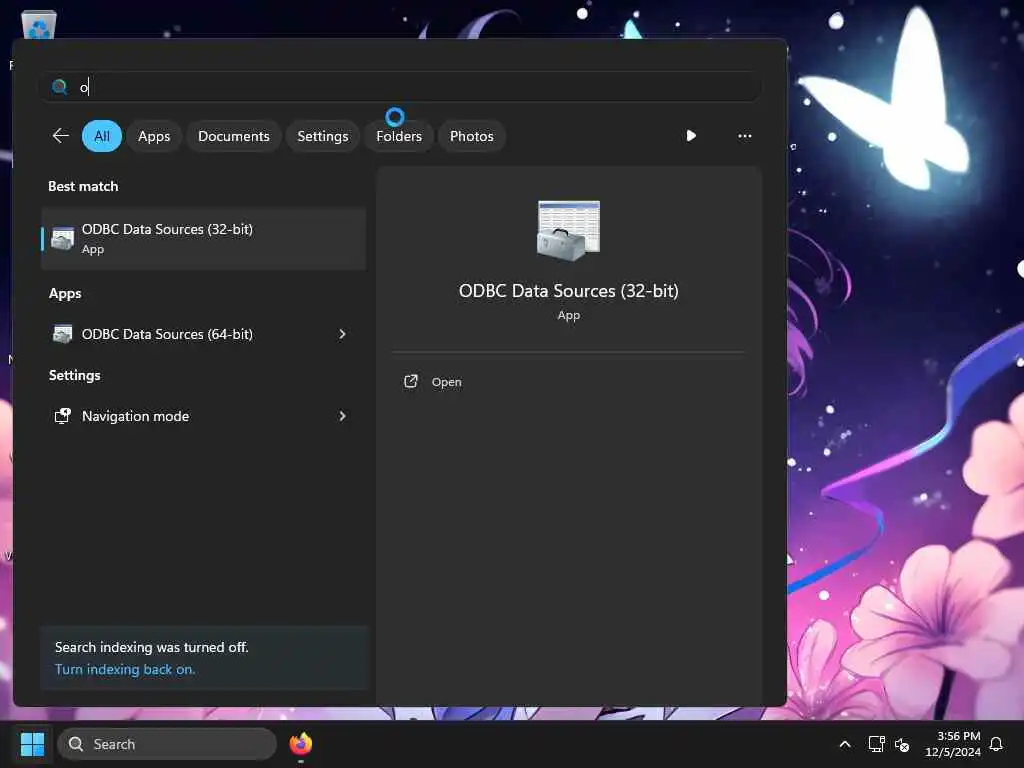Show more filters with the play arrow
Screen dimensions: 1024x768
point(691,136)
